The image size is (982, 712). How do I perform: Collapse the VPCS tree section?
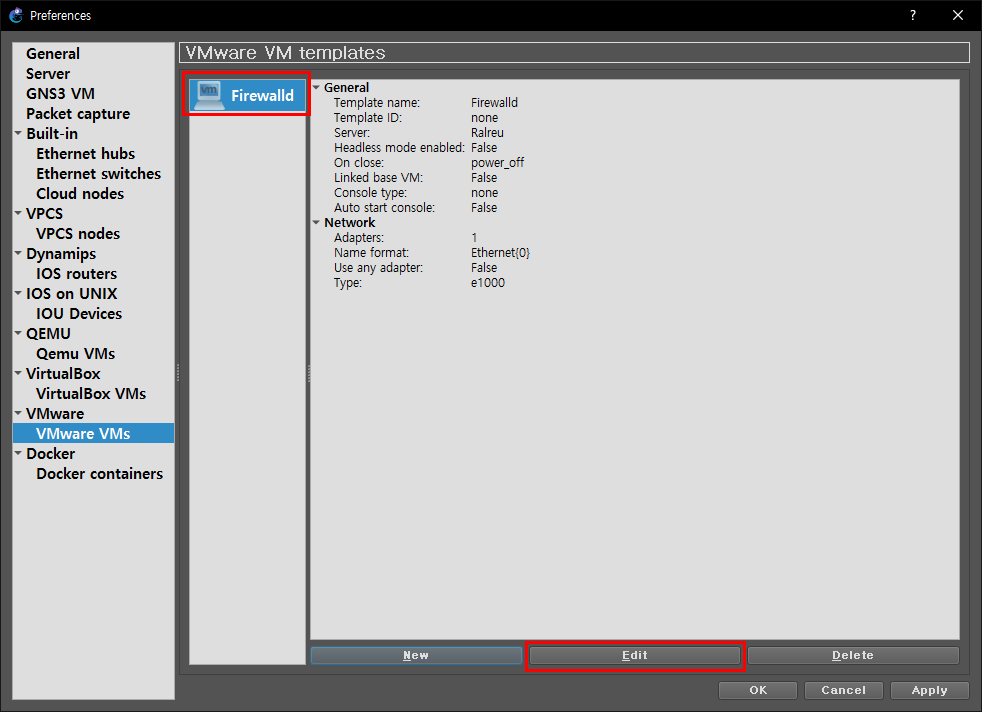pos(18,214)
